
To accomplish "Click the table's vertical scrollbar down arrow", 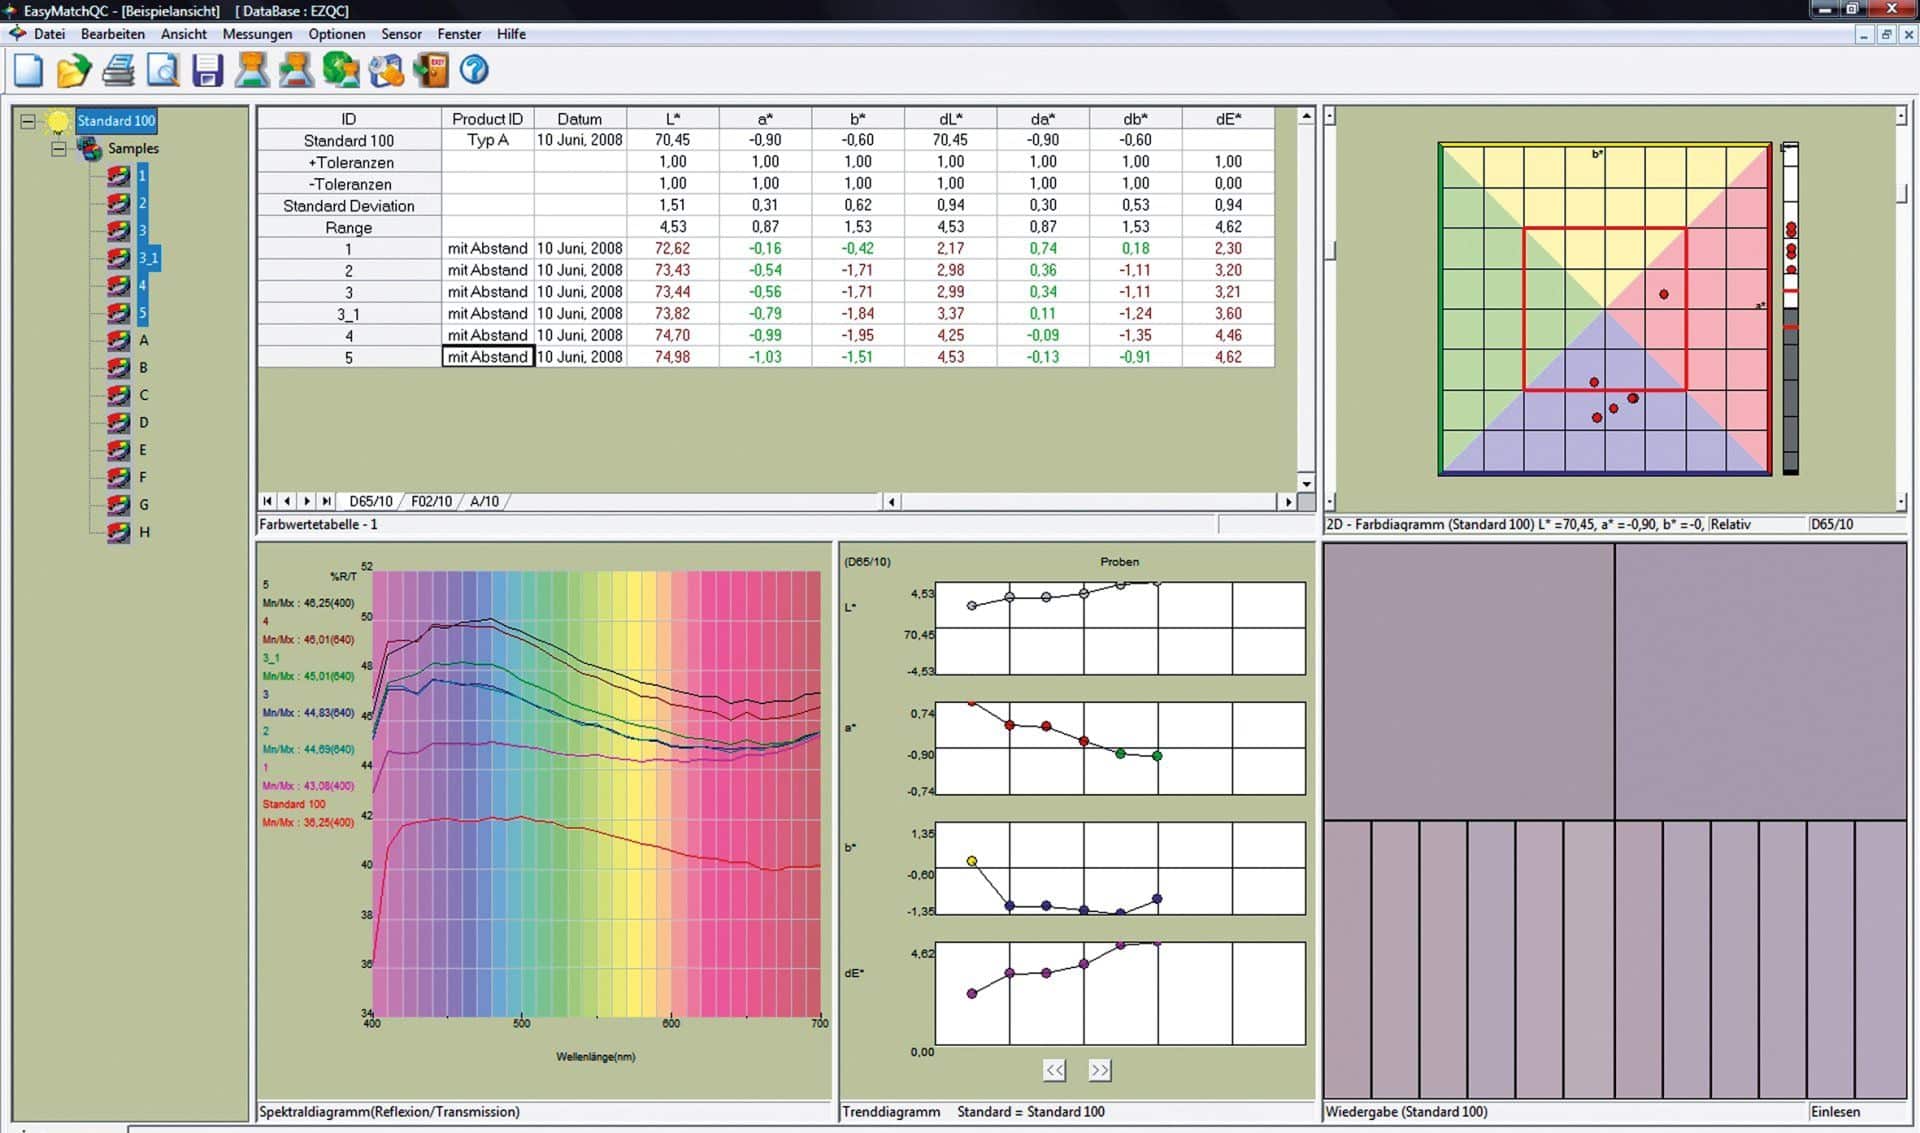I will point(1305,483).
